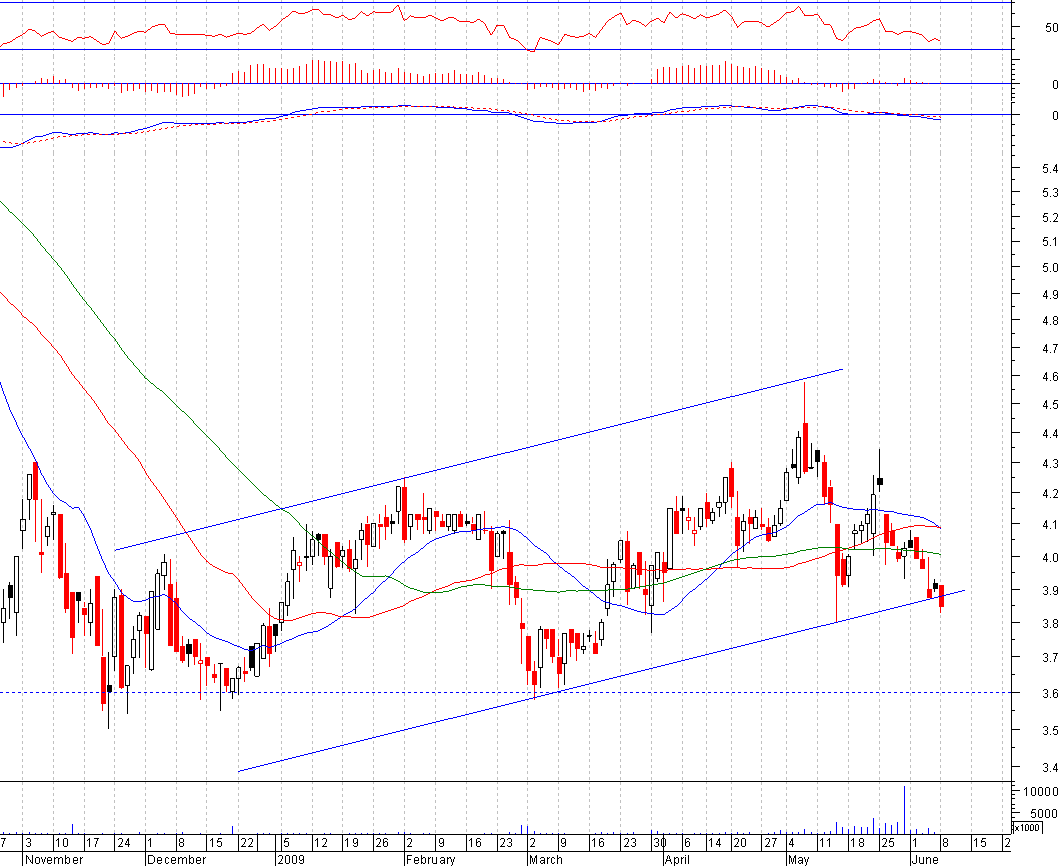Screen dimensions: 1062x866
Task: Select the 4.3 price axis value
Action: point(1050,464)
